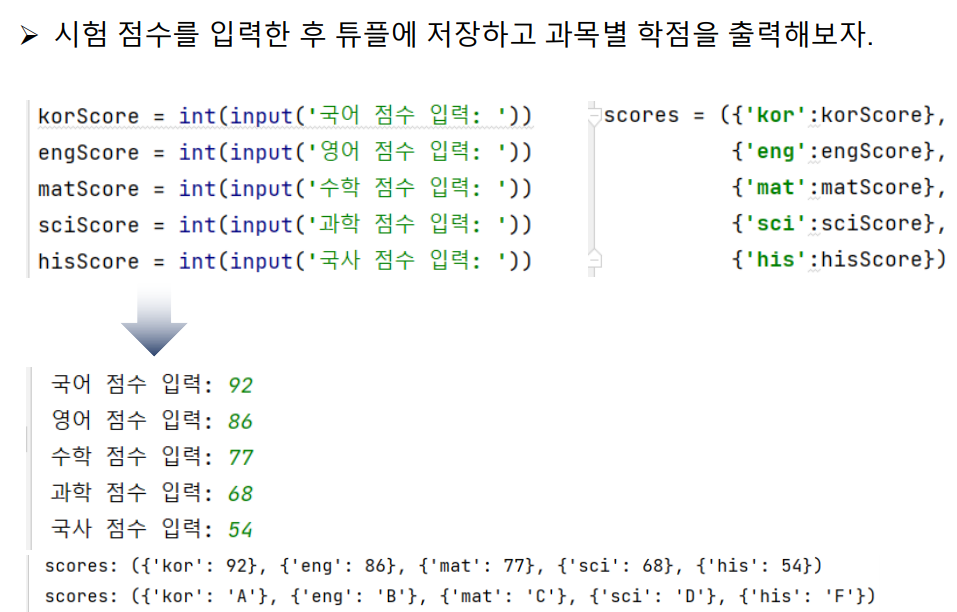The width and height of the screenshot is (957, 612).
Task: Click the 국어 점수 입력 value 92
Action: pyautogui.click(x=240, y=386)
